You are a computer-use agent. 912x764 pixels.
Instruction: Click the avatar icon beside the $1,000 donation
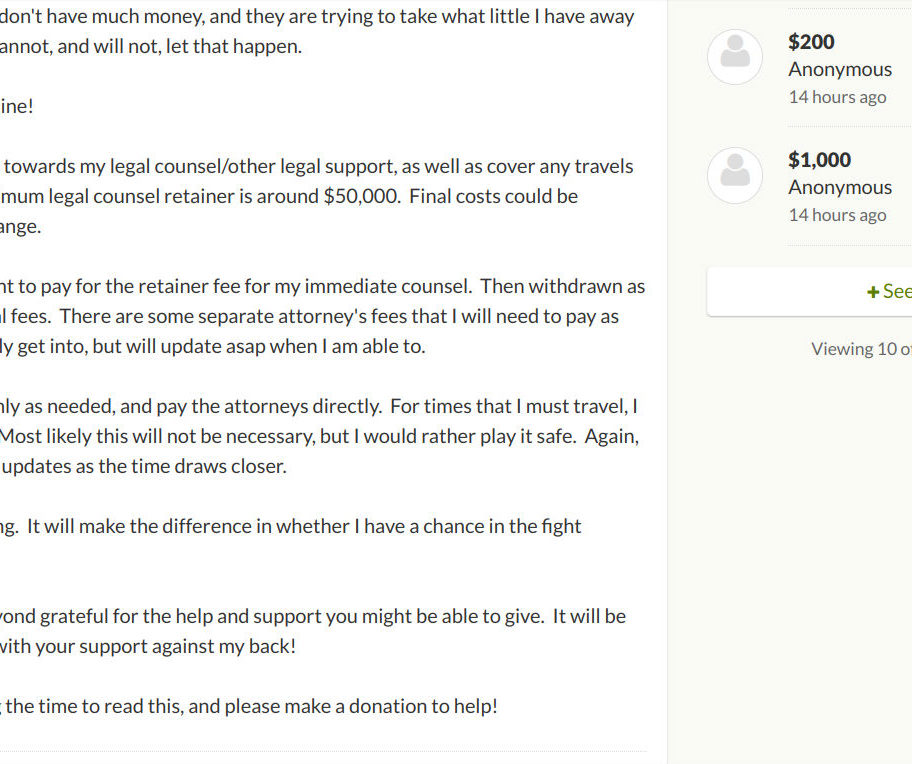[735, 175]
